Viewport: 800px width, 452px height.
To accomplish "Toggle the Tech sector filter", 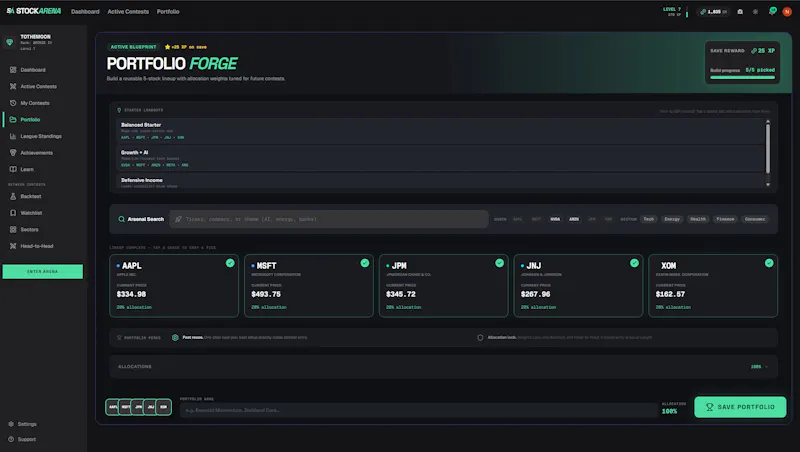I will [648, 219].
